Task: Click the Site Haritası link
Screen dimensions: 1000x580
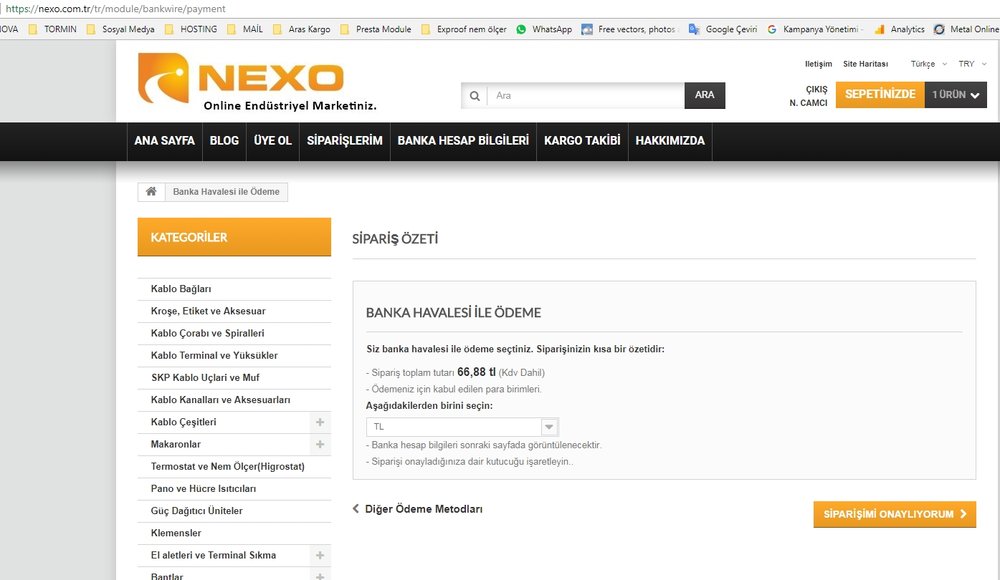Action: (x=865, y=64)
